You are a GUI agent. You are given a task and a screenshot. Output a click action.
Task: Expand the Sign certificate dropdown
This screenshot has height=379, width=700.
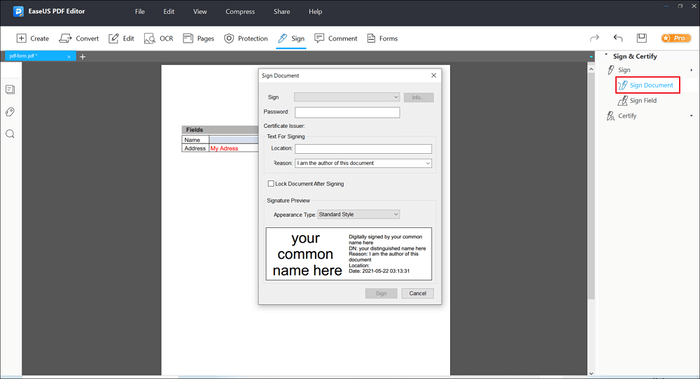[x=347, y=97]
